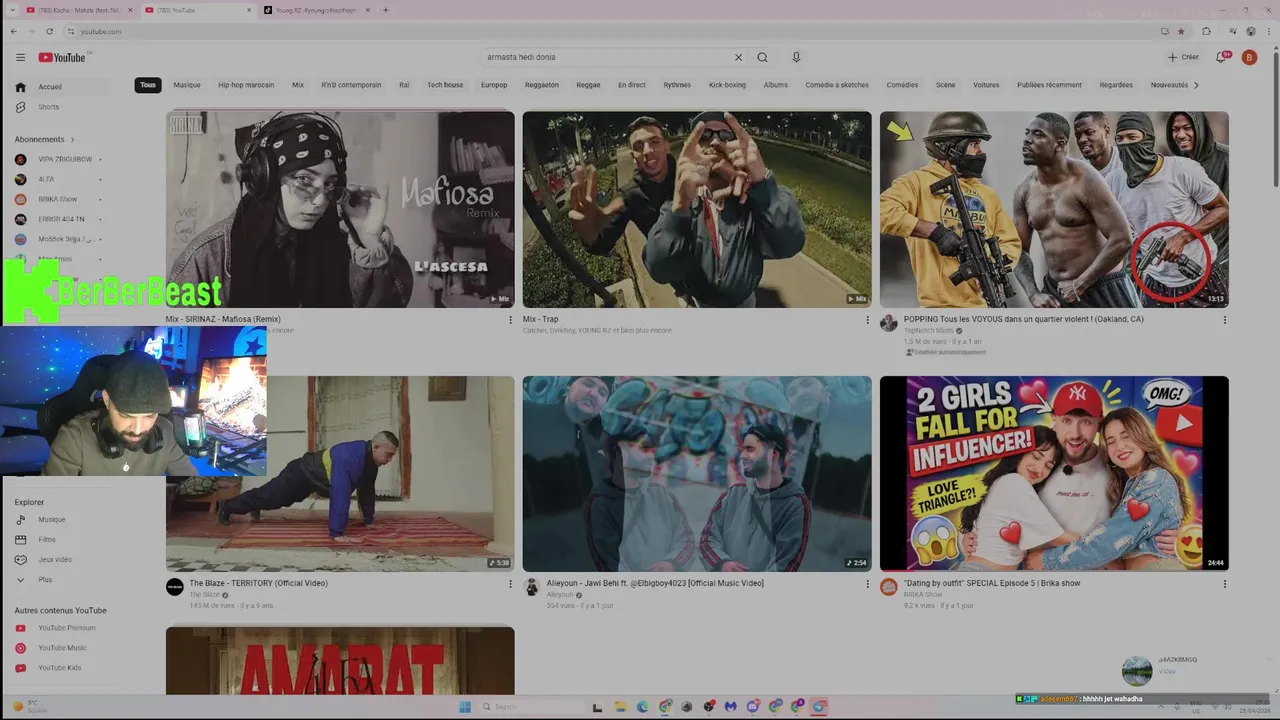Open the VIPA ZRIGUIBOW subscription channel

click(x=62, y=159)
